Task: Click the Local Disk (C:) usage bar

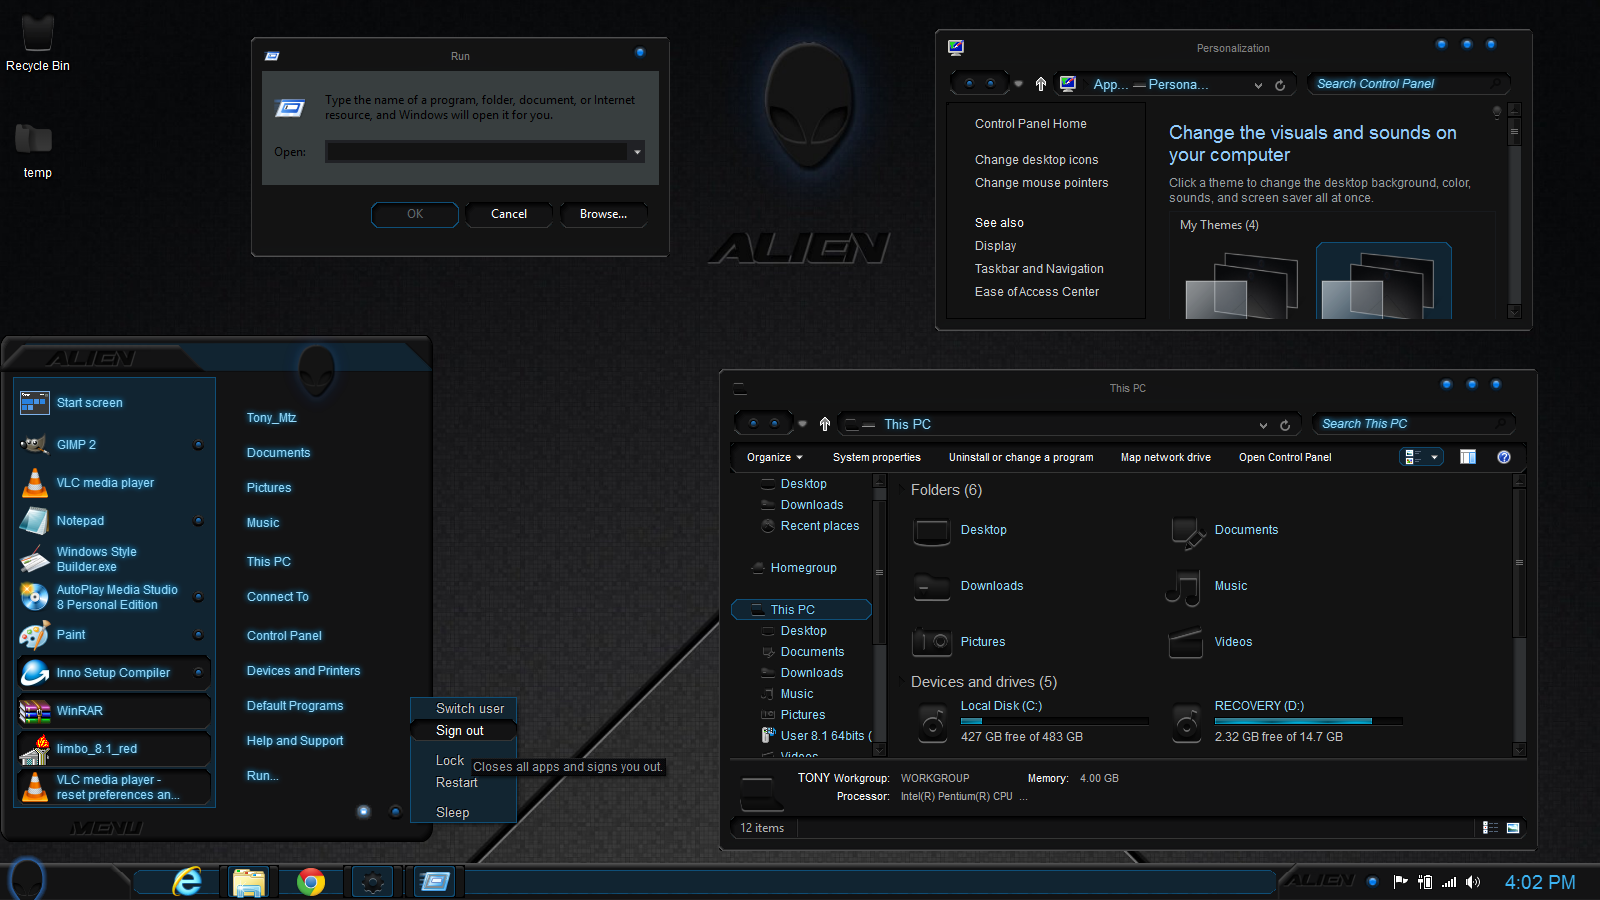Action: coord(1054,721)
